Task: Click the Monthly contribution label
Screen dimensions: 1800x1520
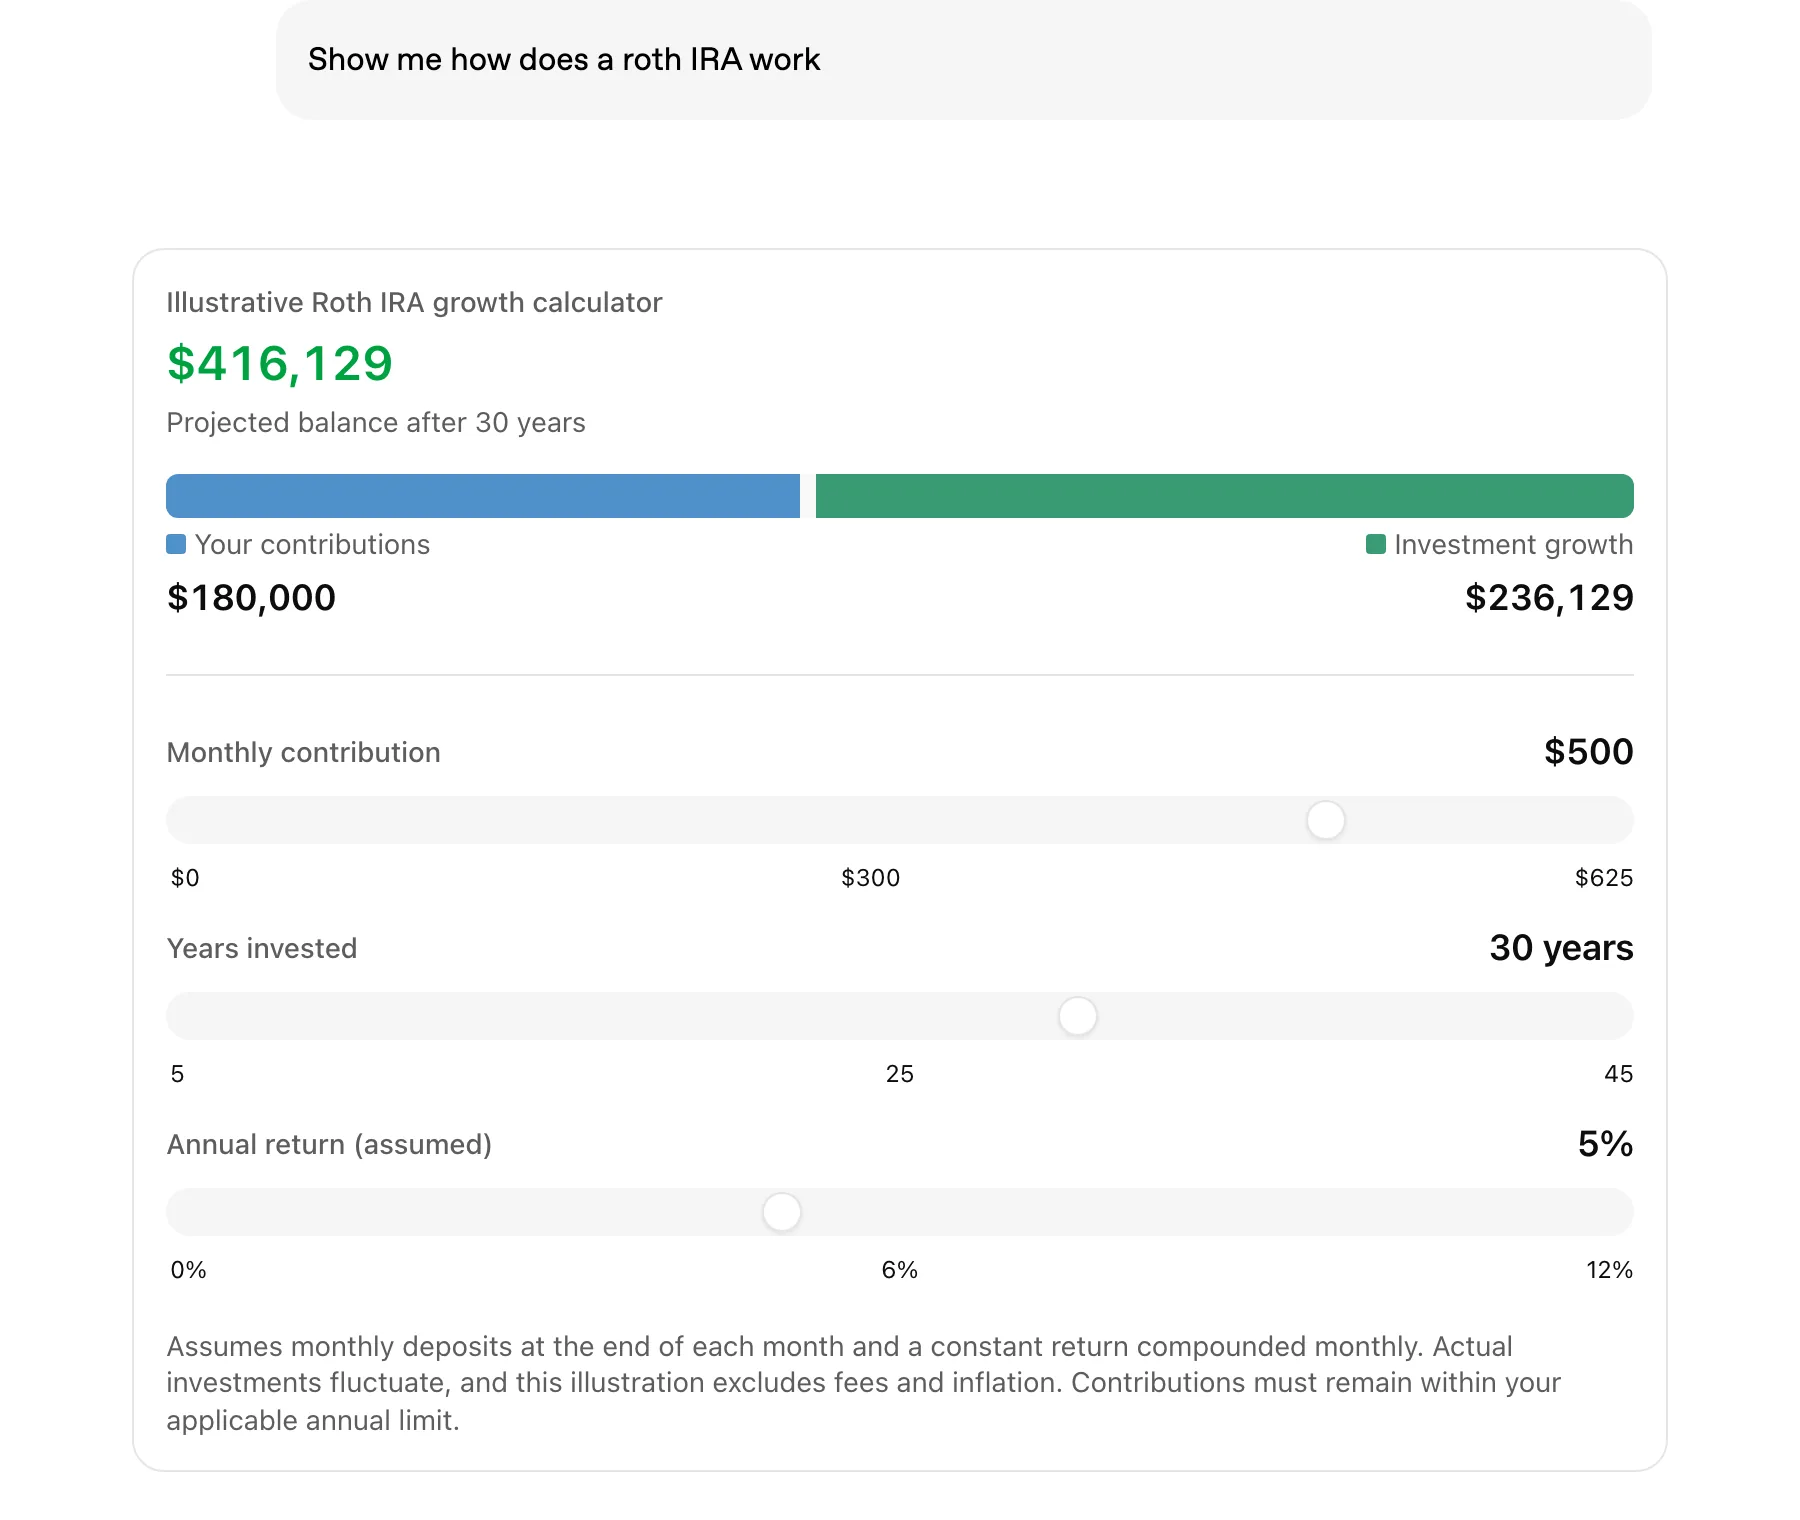Action: click(303, 752)
